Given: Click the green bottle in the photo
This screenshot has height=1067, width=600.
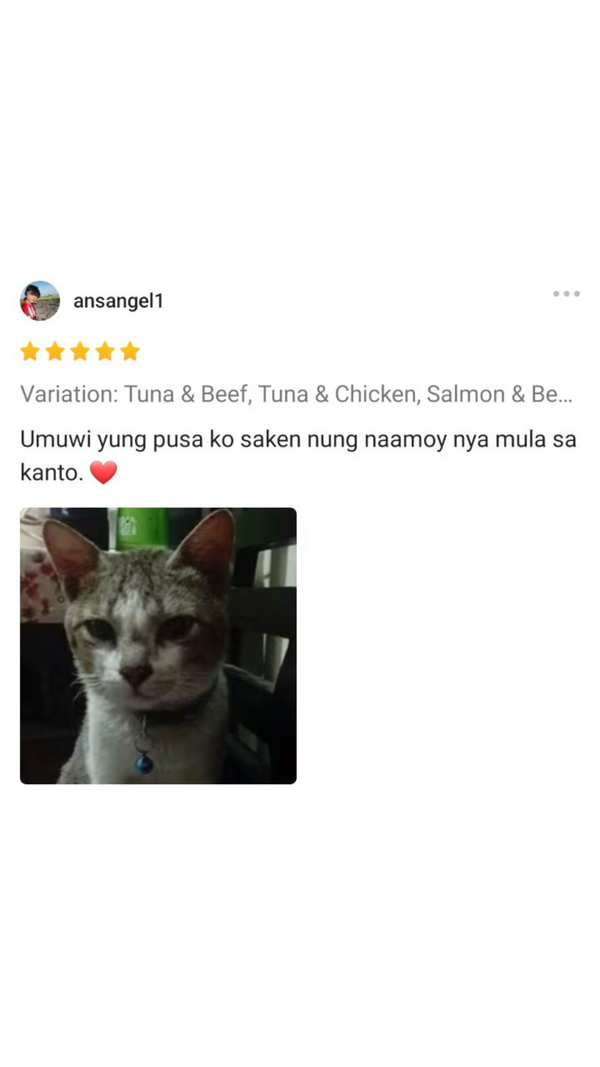Looking at the screenshot, I should pos(141,528).
